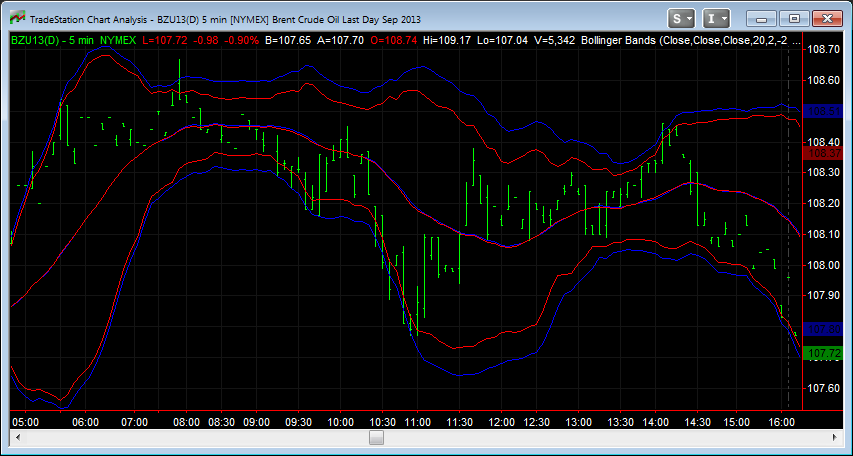Click the NYMEX exchange label
853x456 pixels.
(x=118, y=40)
